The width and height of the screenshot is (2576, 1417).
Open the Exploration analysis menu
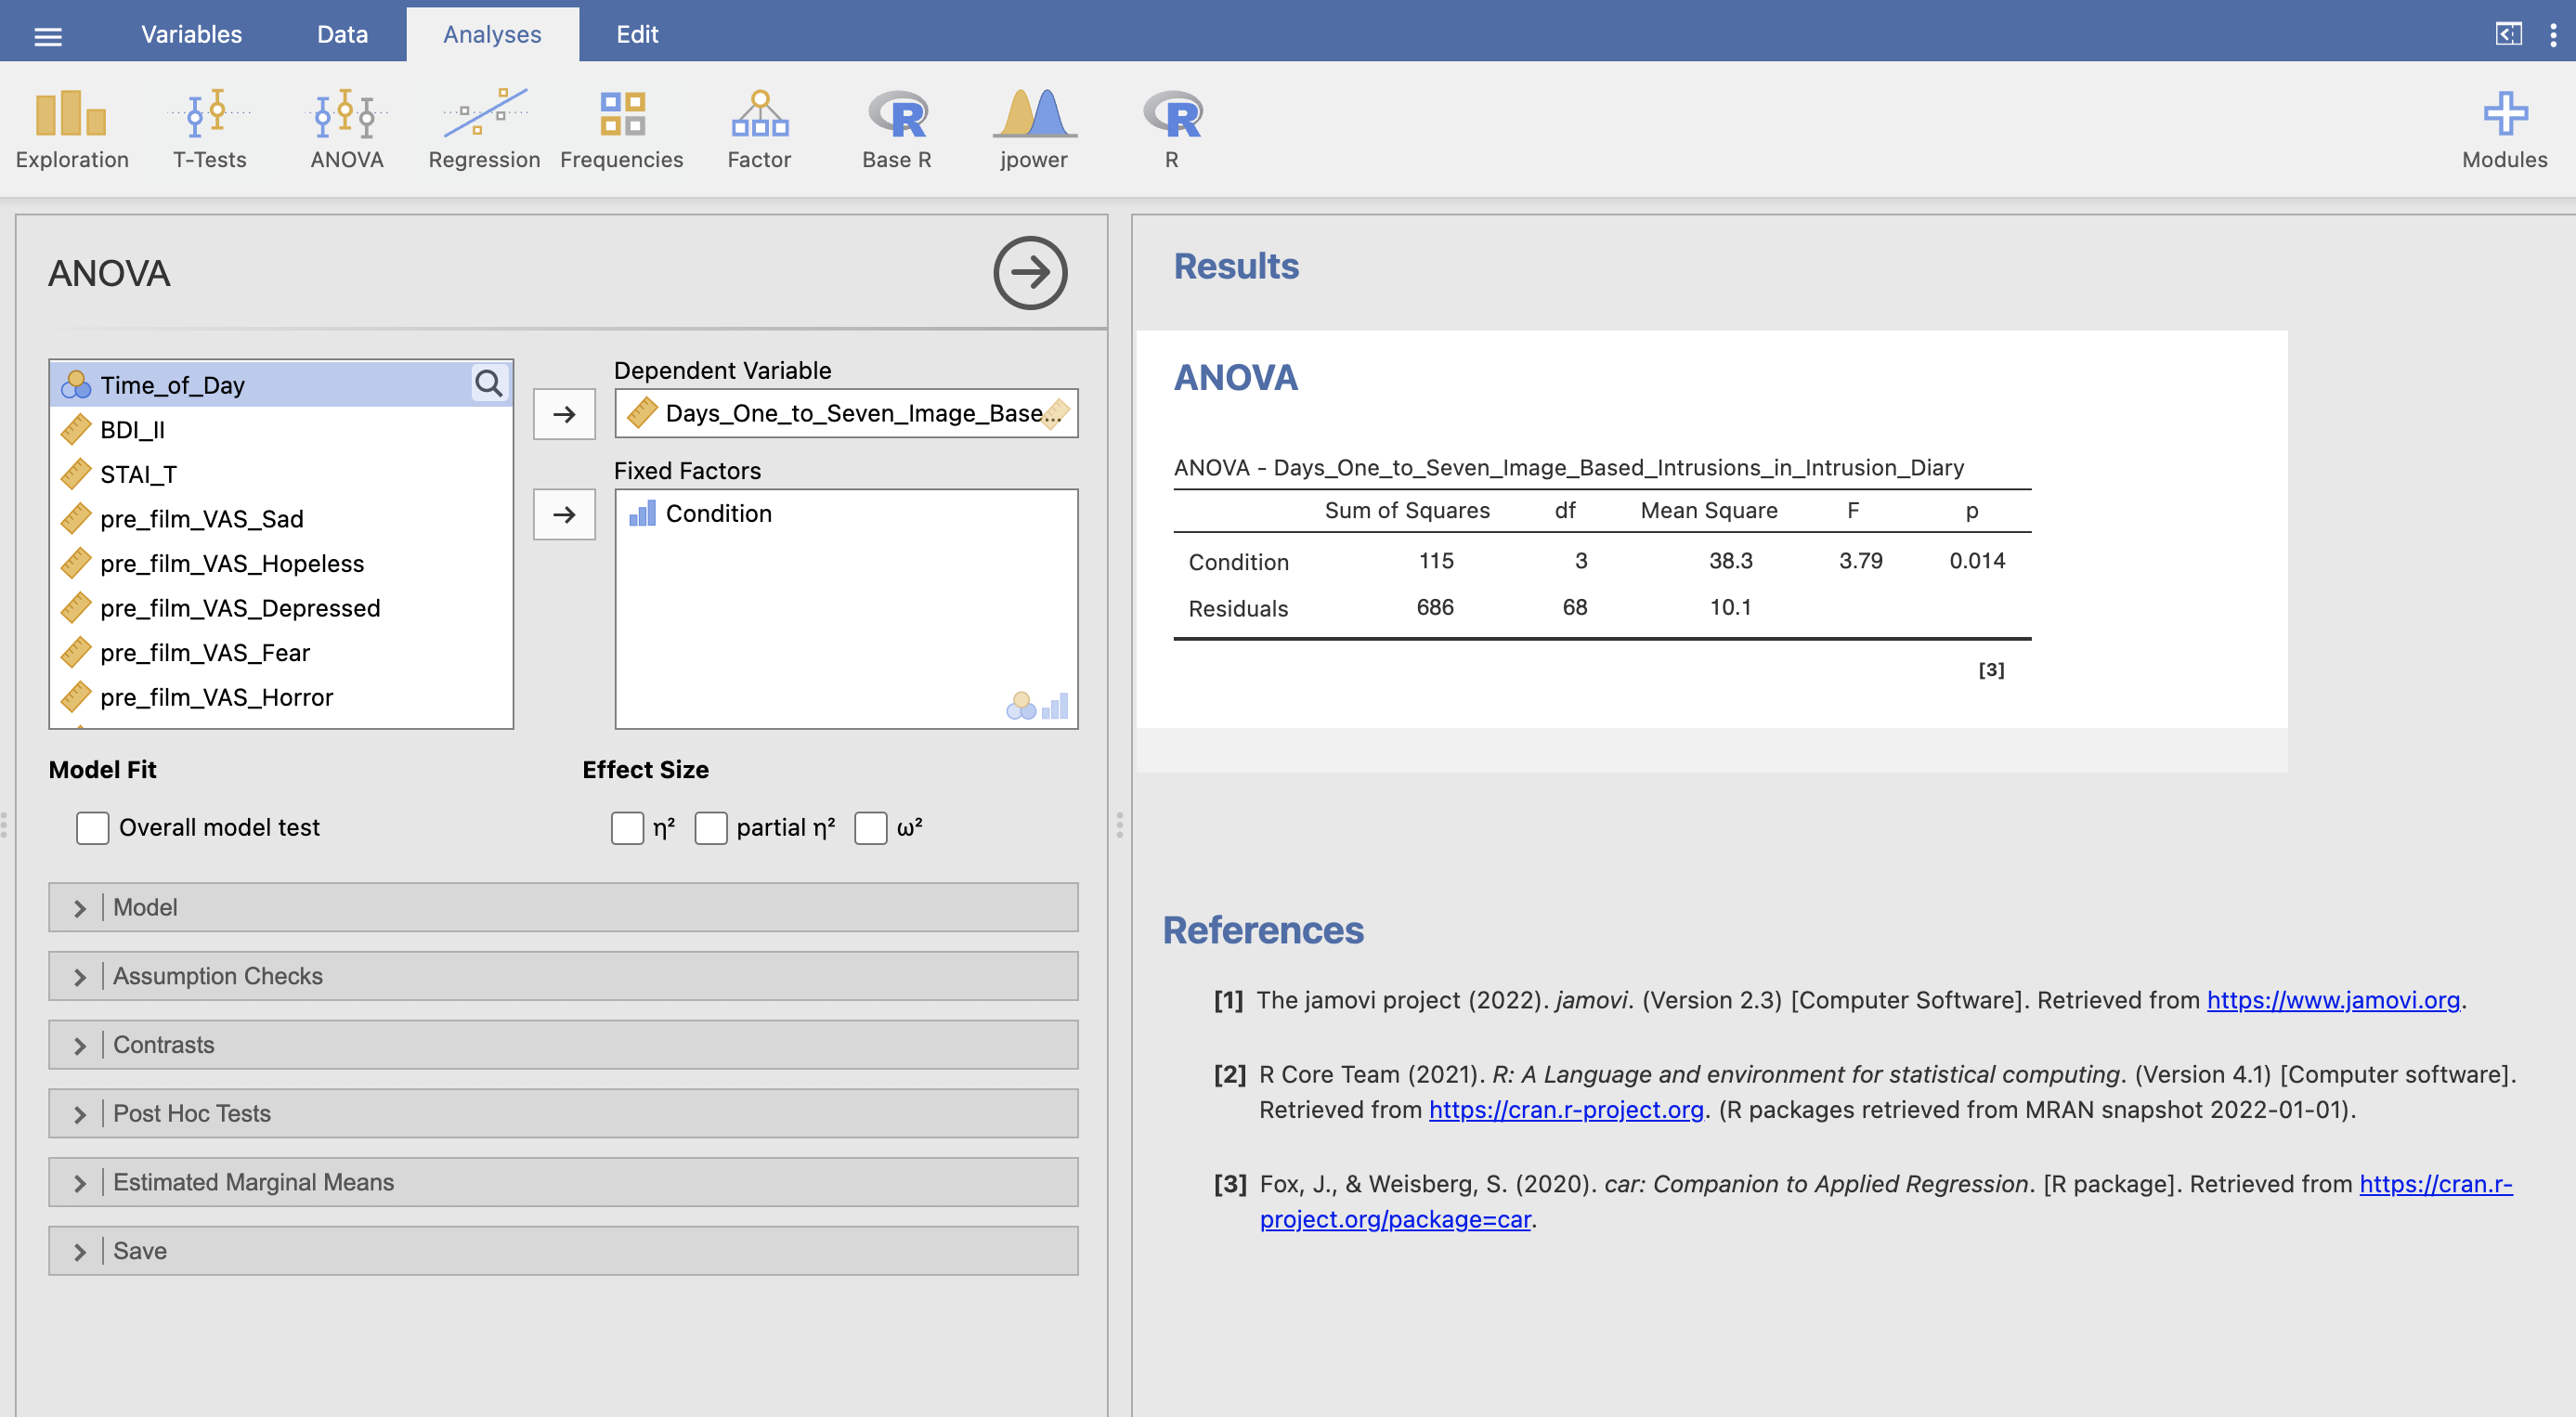pos(72,130)
